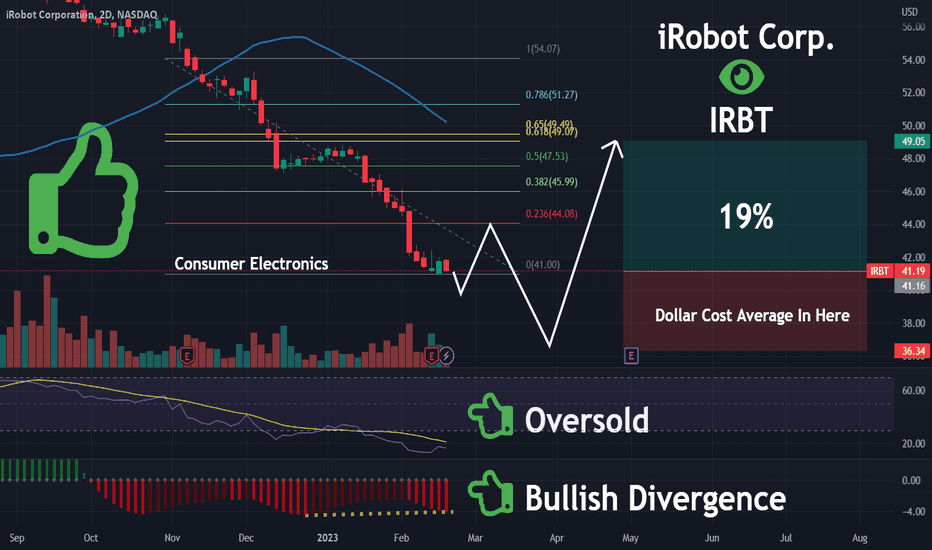The width and height of the screenshot is (932, 550).
Task: Click Feb on the time axis
Action: [401, 538]
